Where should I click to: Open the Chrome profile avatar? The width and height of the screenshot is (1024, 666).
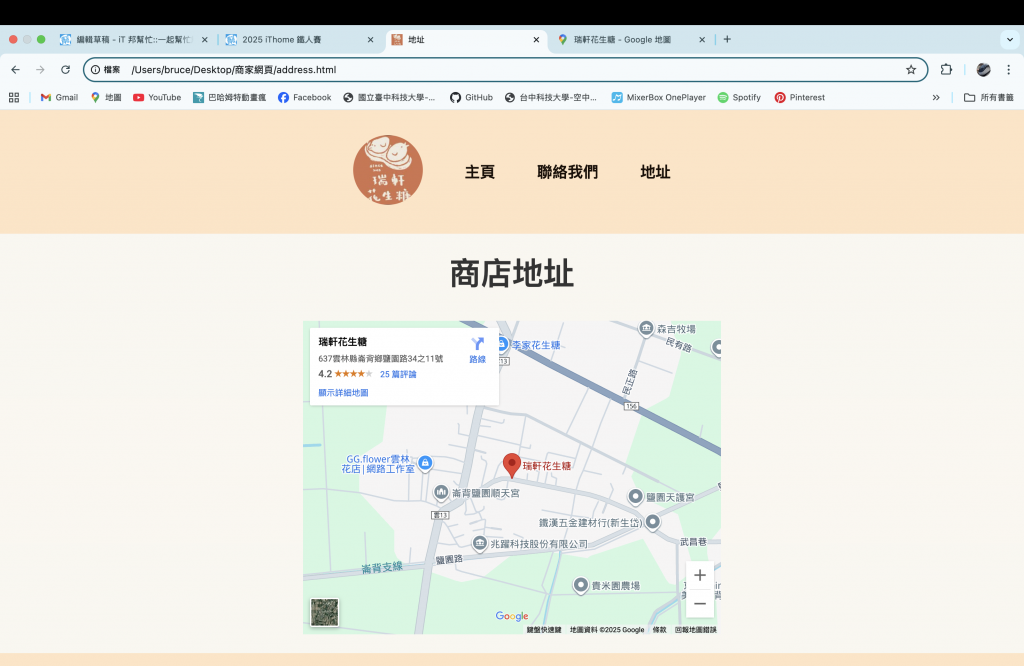(x=984, y=70)
